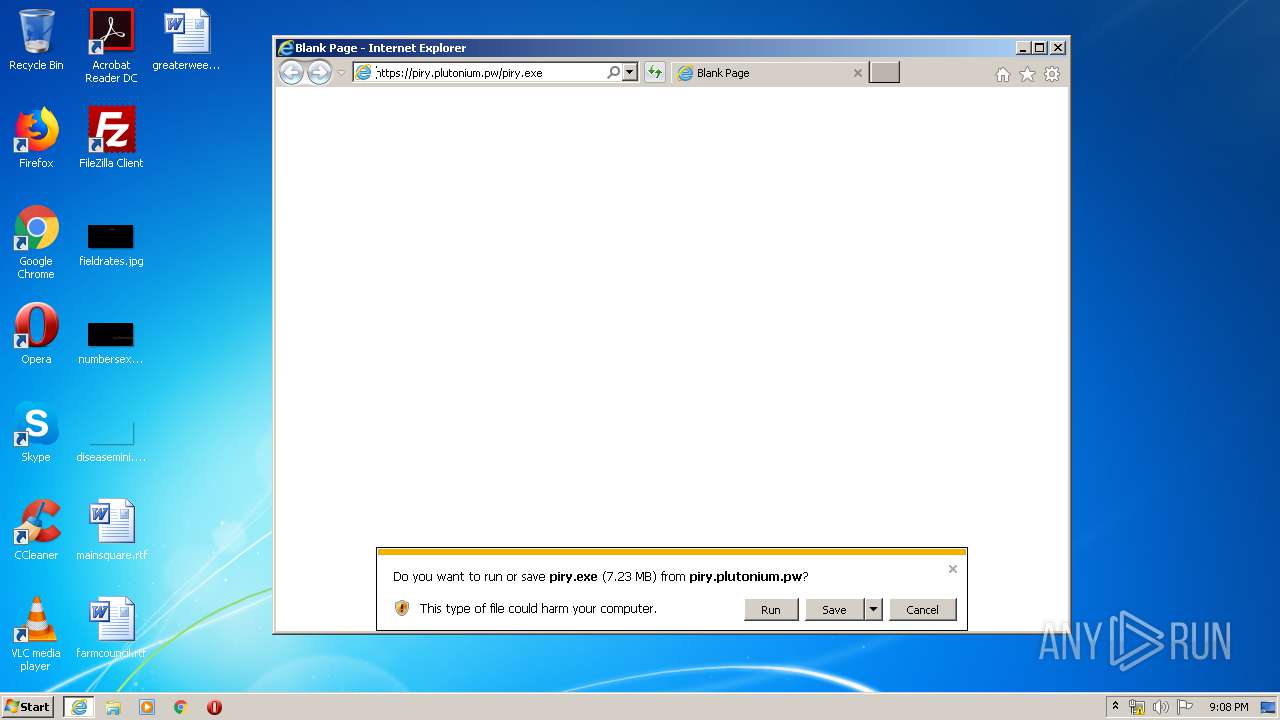This screenshot has width=1280, height=720.
Task: Launch VLC media player shortcut
Action: (x=36, y=634)
